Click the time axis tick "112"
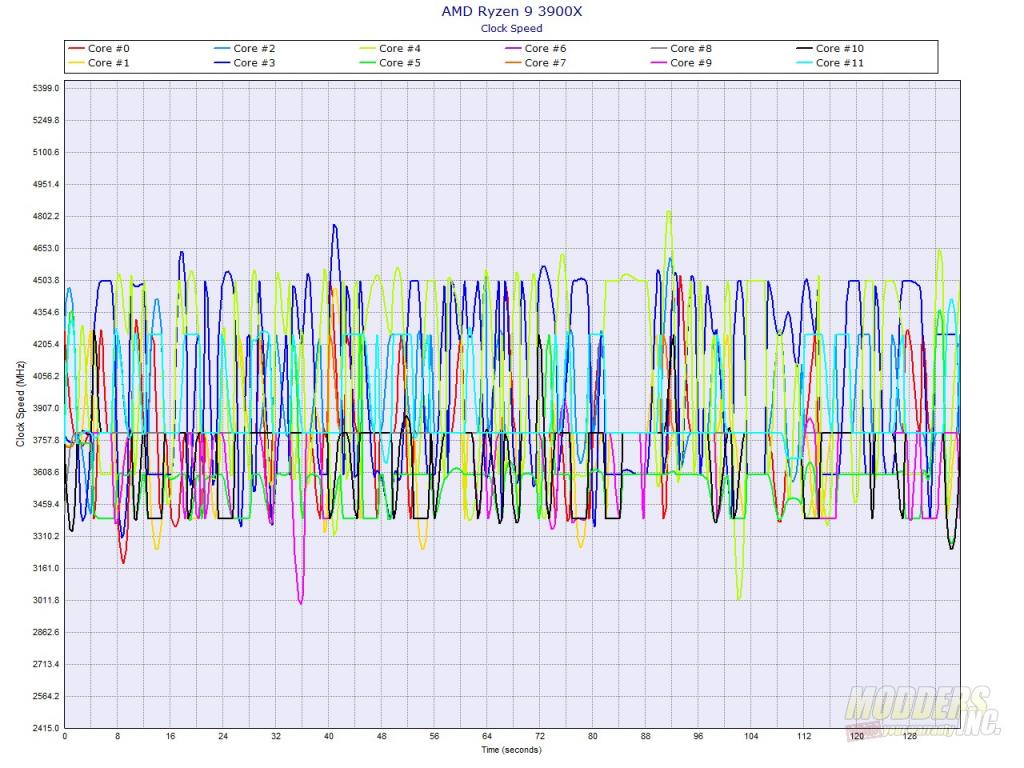The height and width of the screenshot is (768, 1024). [805, 736]
